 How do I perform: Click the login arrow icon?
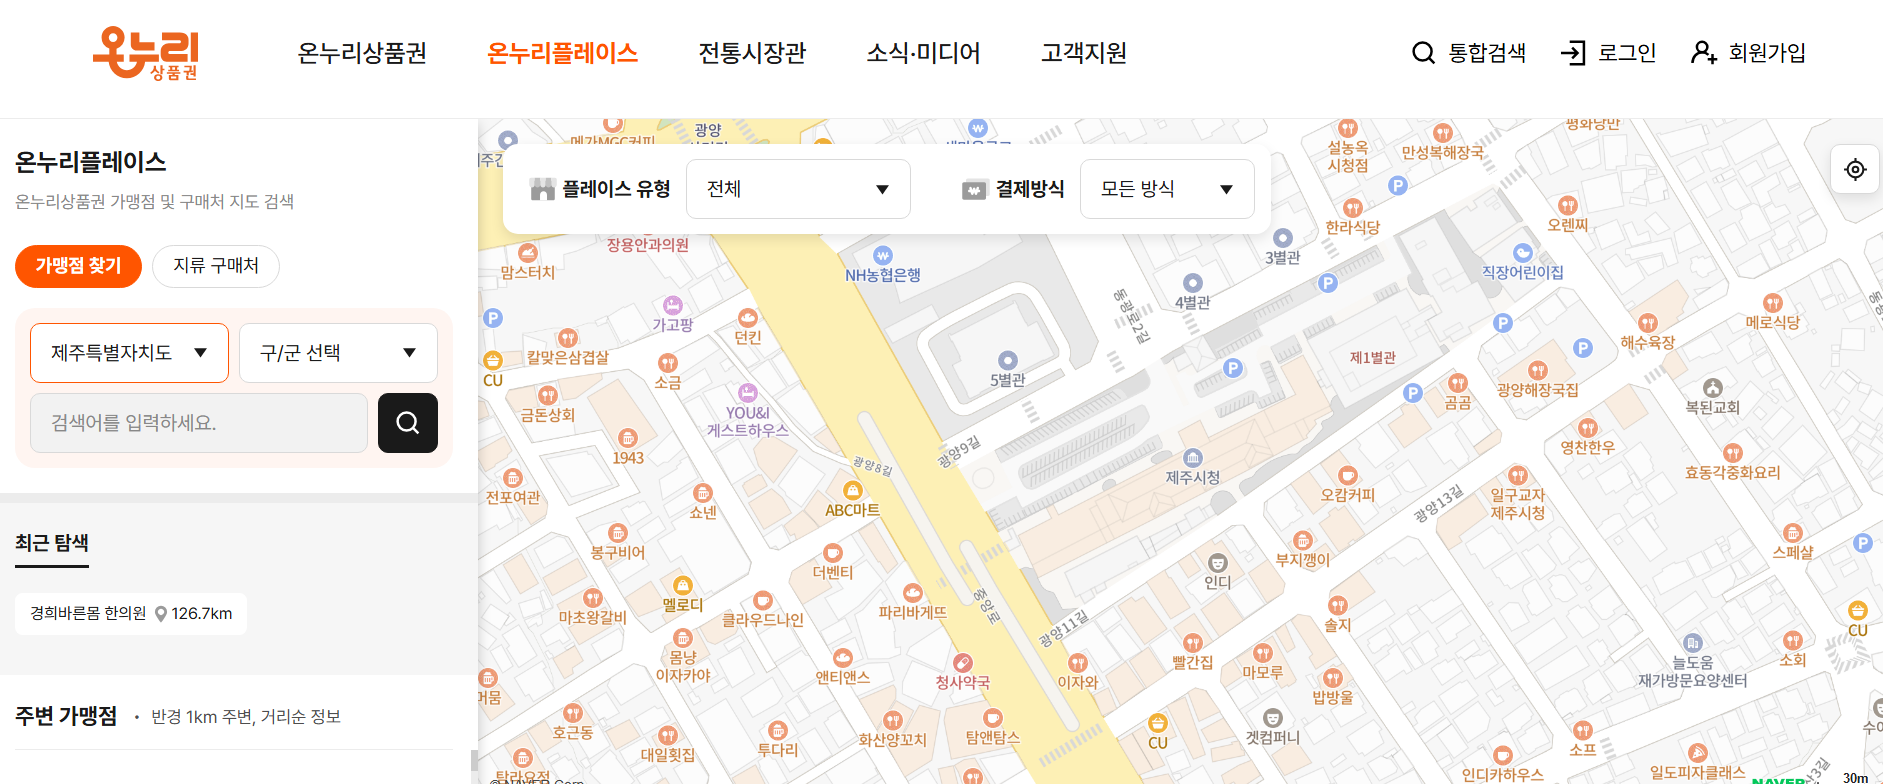(1573, 53)
